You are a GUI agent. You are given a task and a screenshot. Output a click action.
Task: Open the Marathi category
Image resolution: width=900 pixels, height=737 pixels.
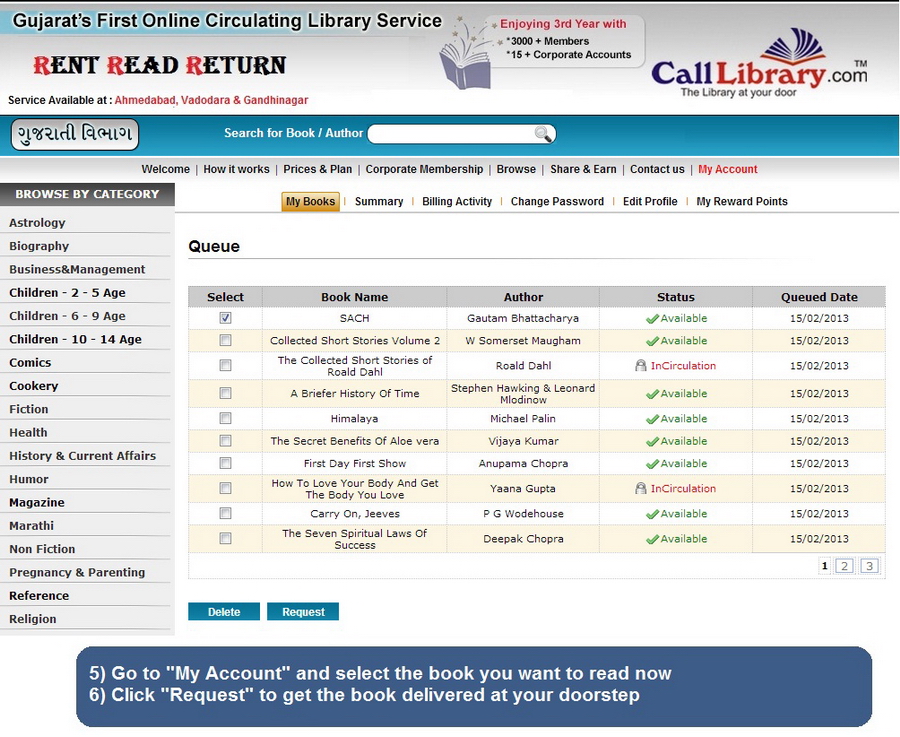point(32,526)
